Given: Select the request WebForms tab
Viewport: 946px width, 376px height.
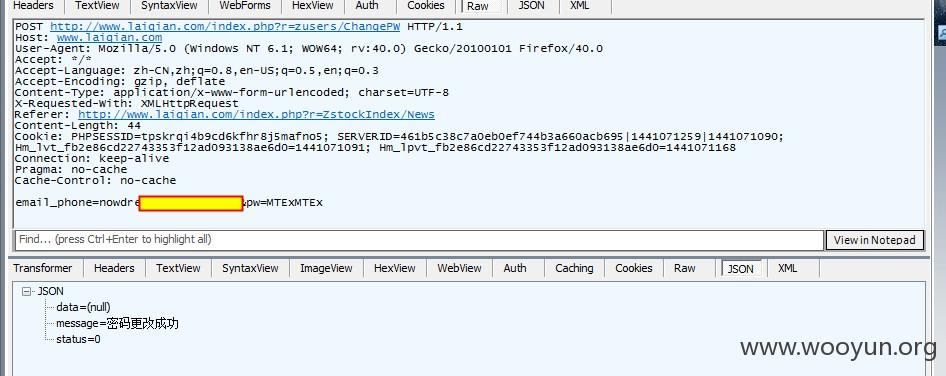Looking at the screenshot, I should [x=245, y=6].
